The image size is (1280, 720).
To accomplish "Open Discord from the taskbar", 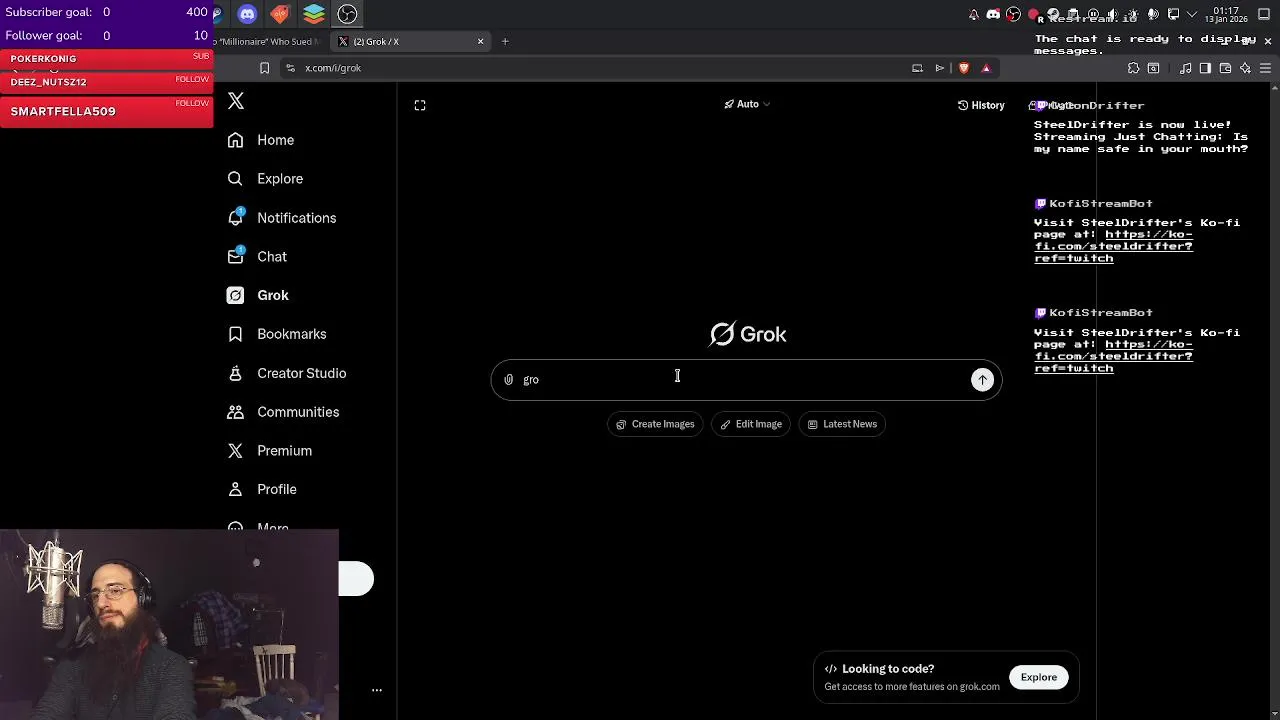I will tap(248, 14).
